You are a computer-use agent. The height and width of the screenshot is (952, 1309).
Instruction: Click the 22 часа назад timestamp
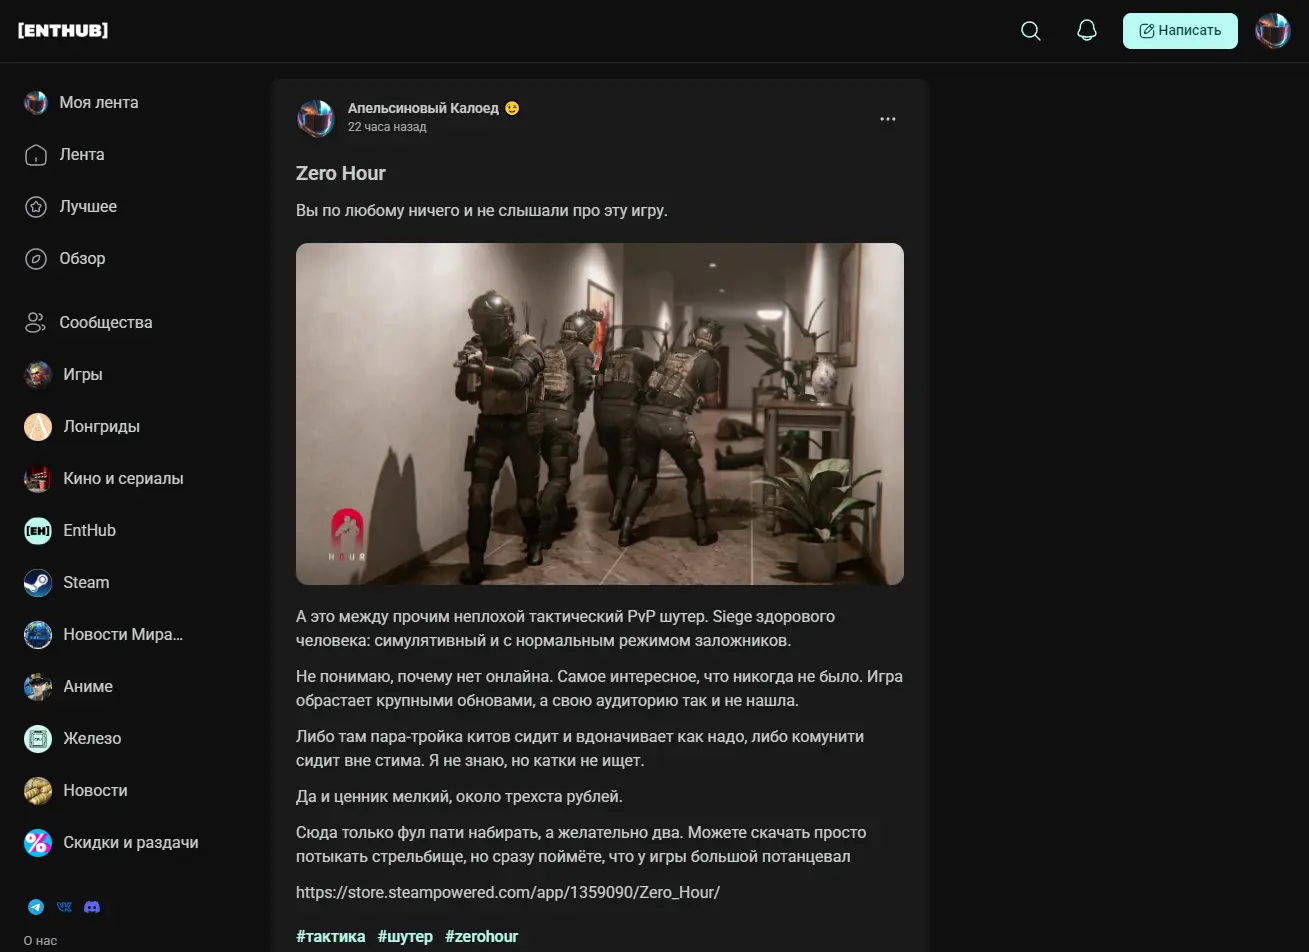pos(387,127)
